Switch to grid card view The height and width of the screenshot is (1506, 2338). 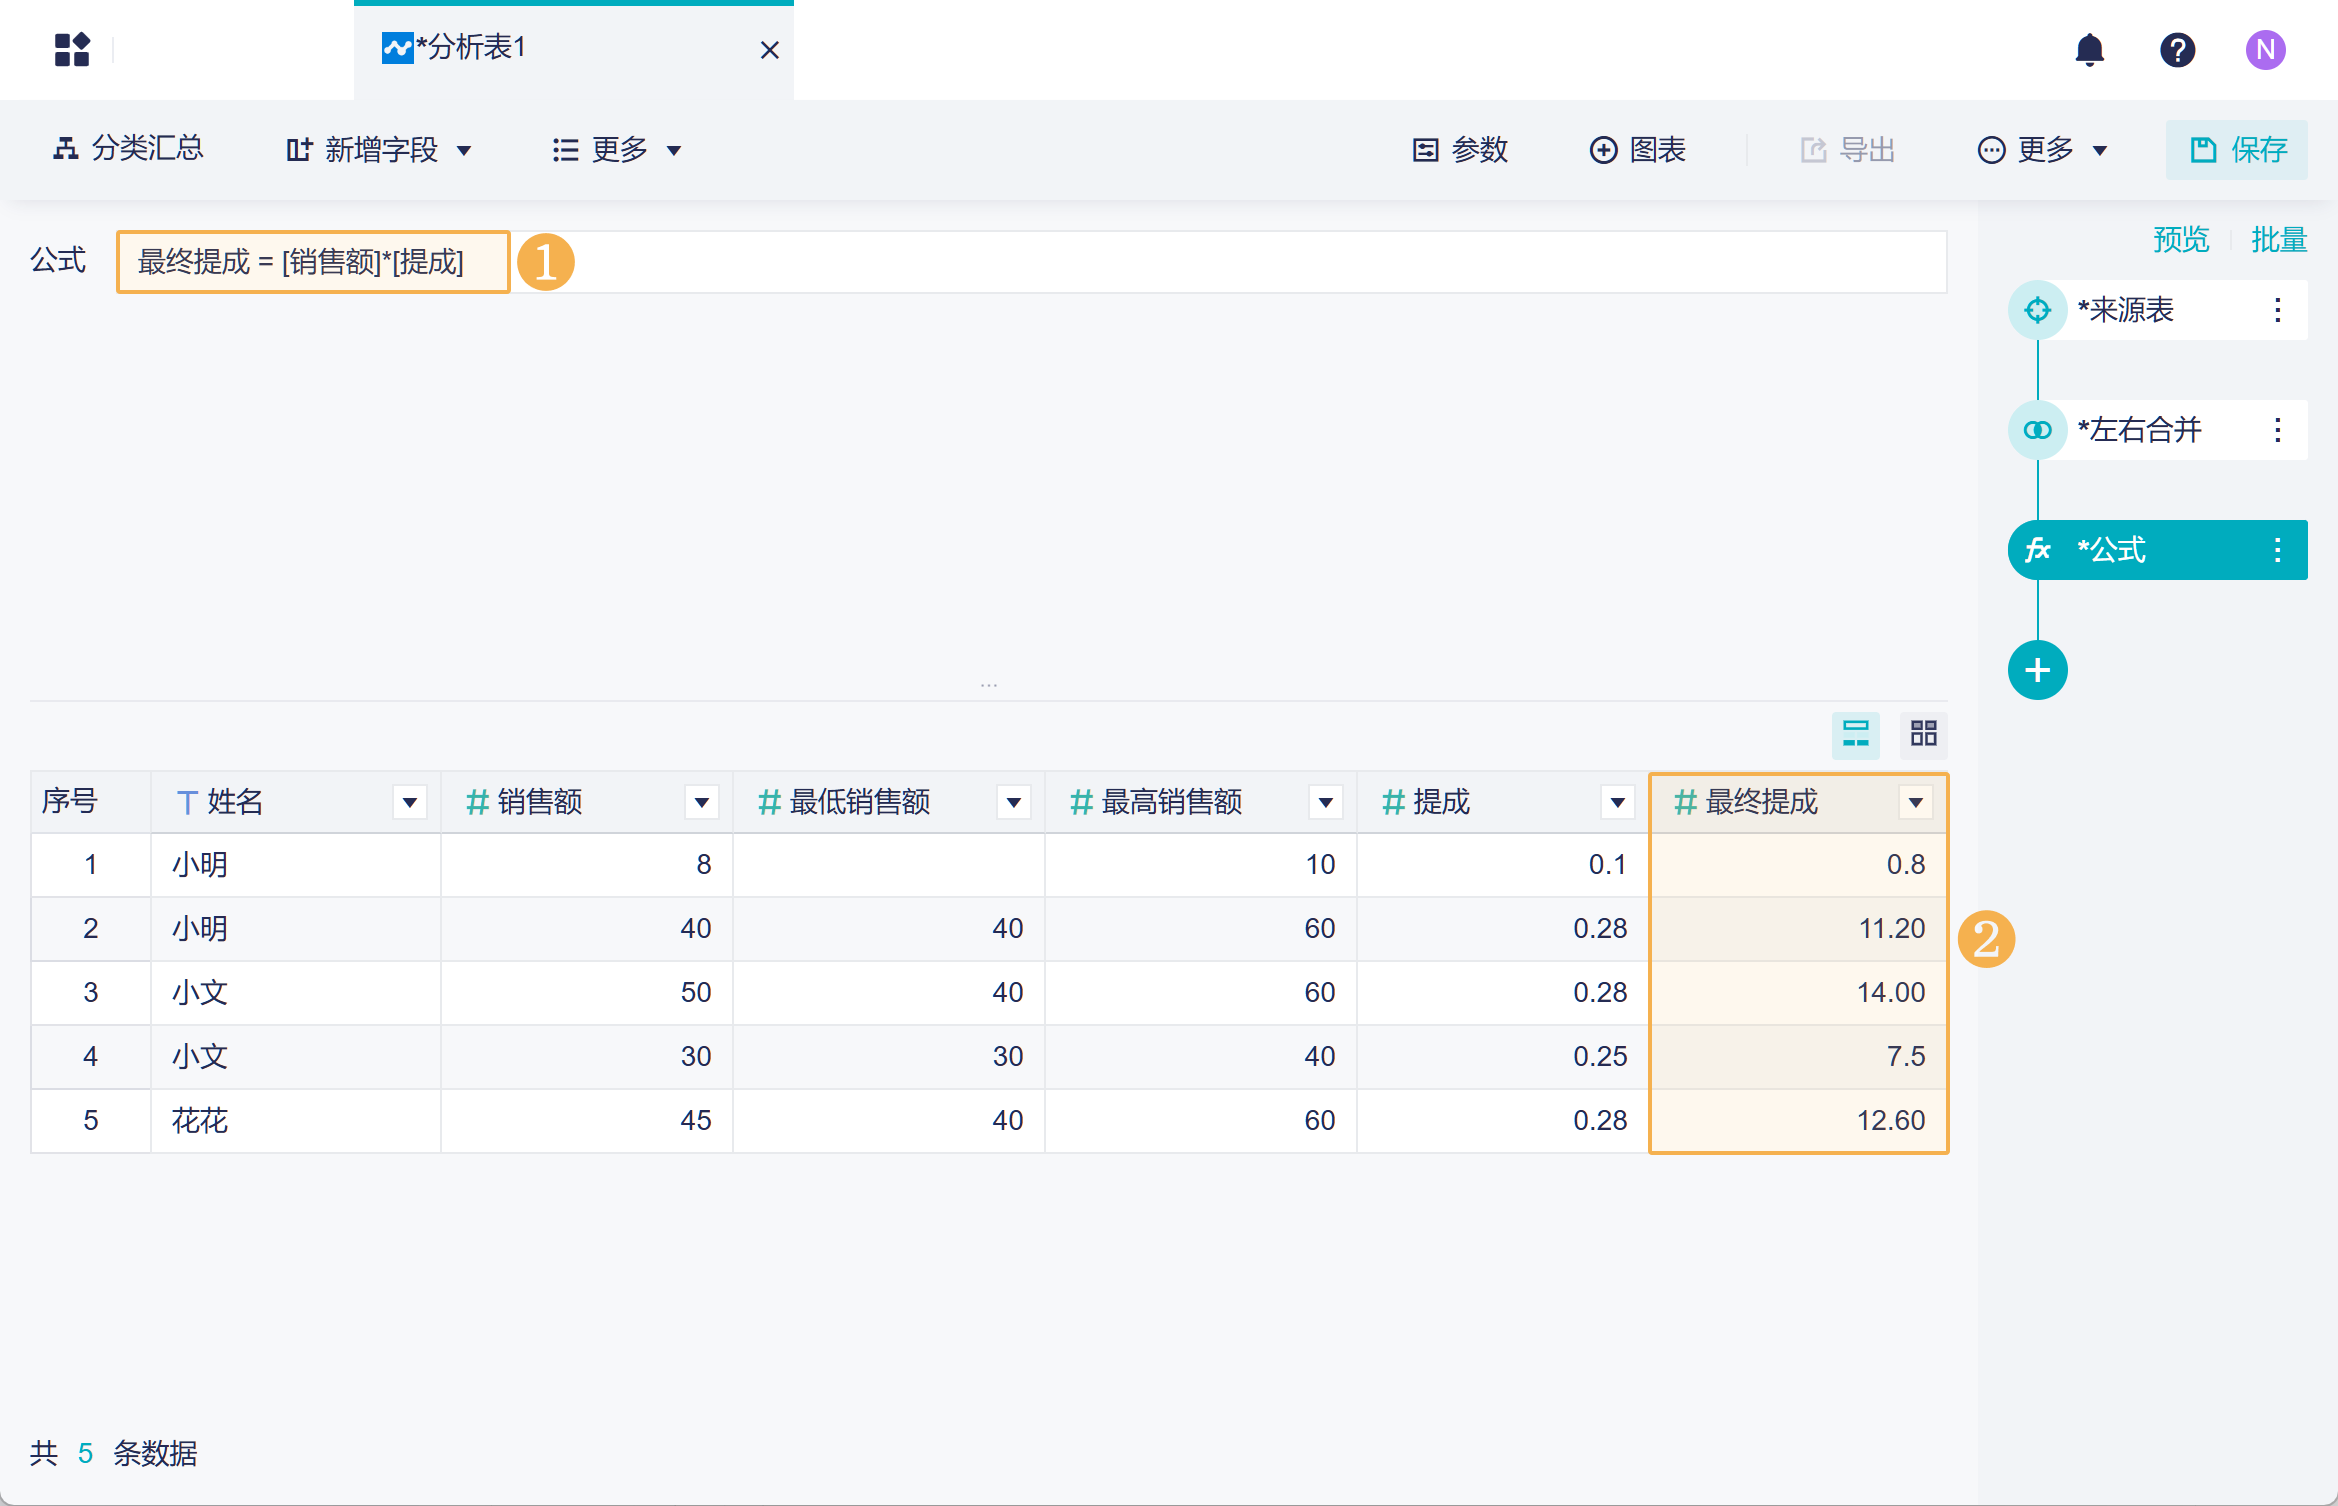(1923, 735)
